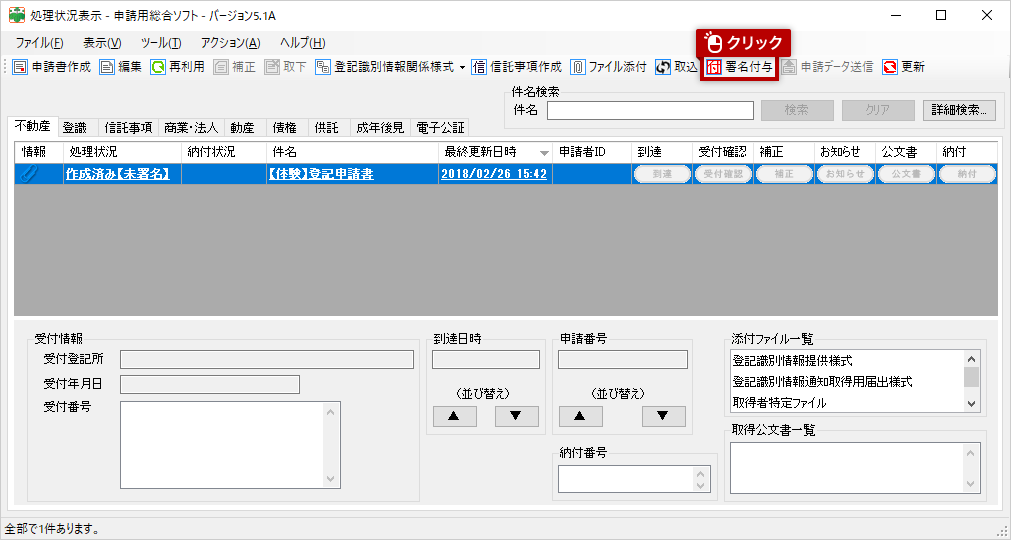
Task: Open the ファイル(F) menu
Action: tap(39, 43)
